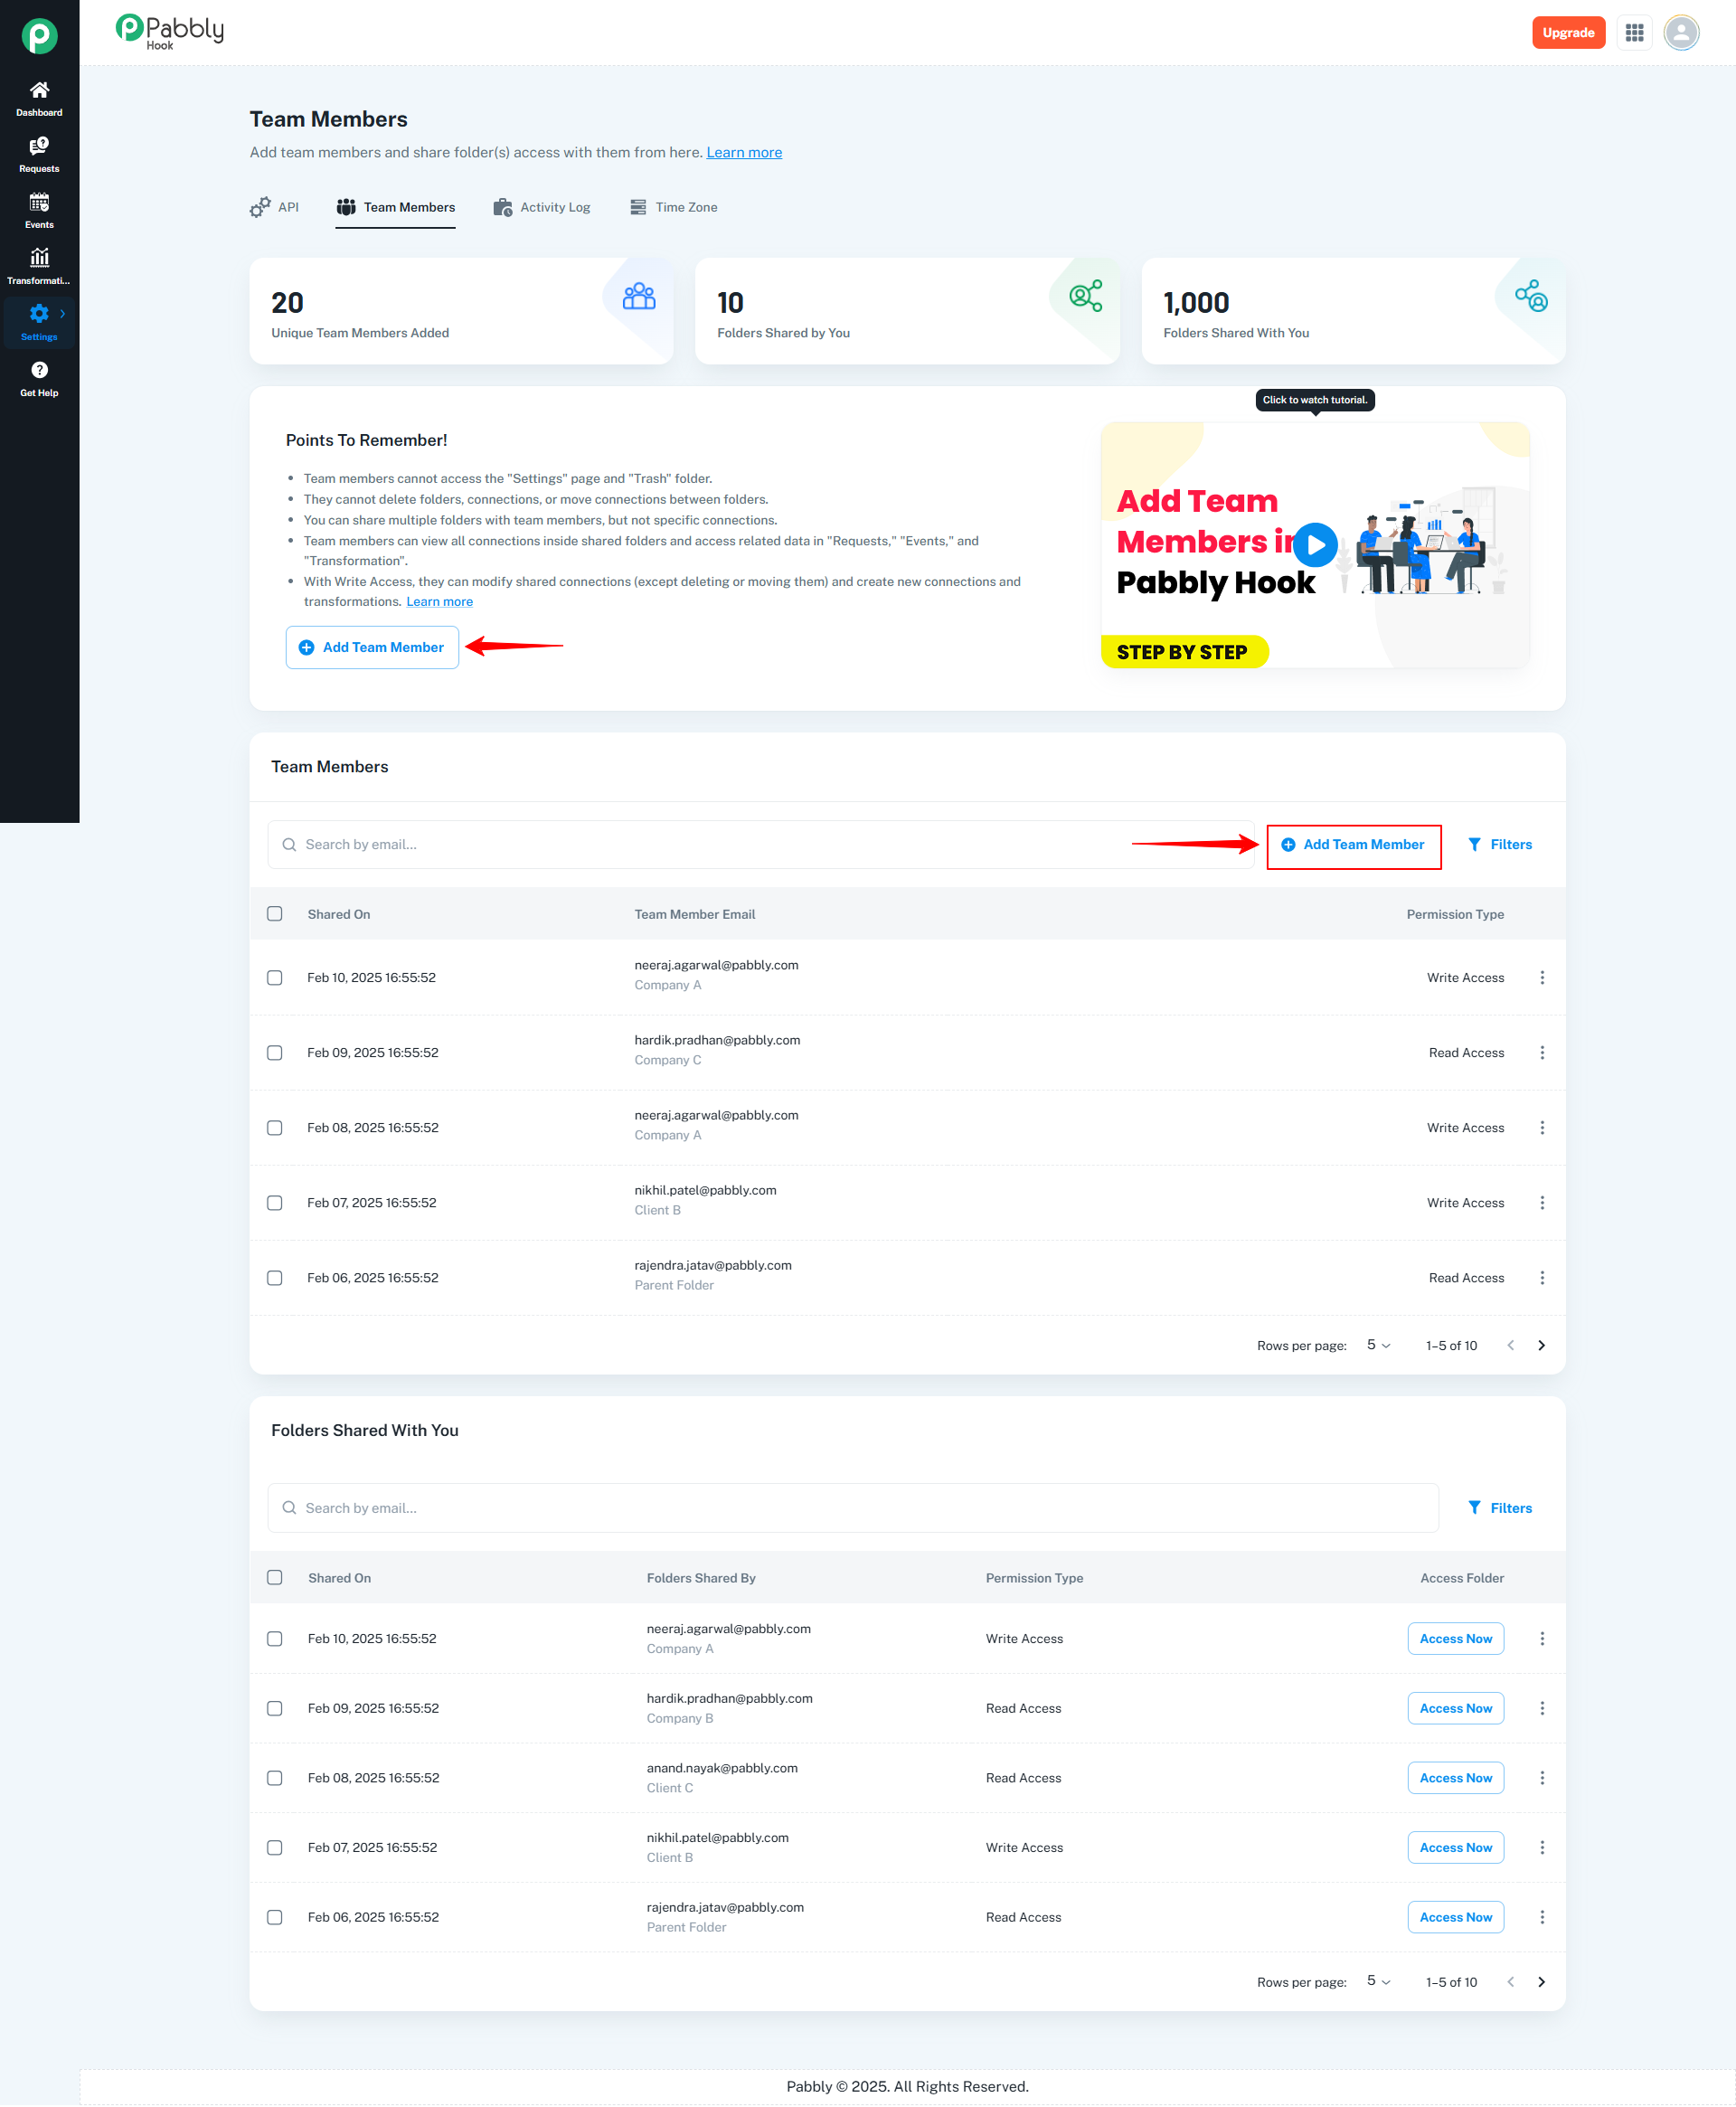1736x2107 pixels.
Task: Click Add Team Member under Points To Remember
Action: pos(372,647)
